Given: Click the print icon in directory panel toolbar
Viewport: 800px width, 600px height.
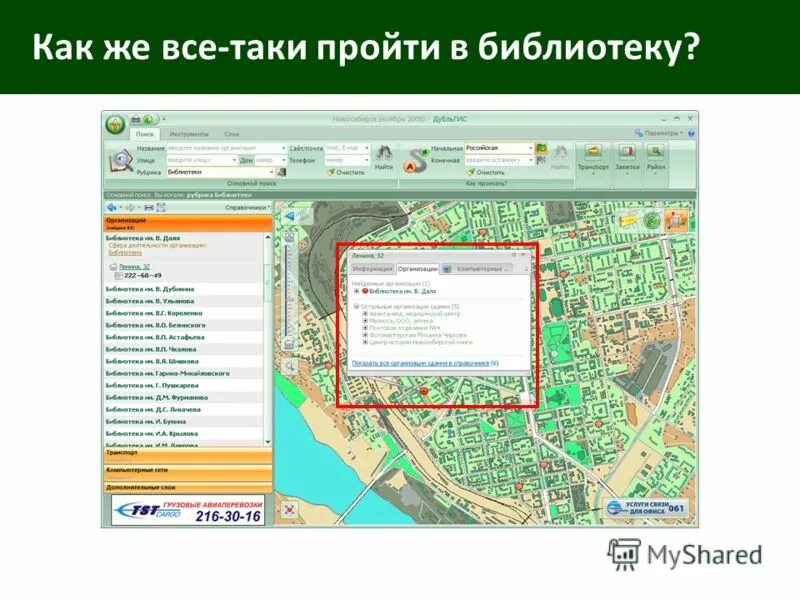Looking at the screenshot, I should pos(148,207).
